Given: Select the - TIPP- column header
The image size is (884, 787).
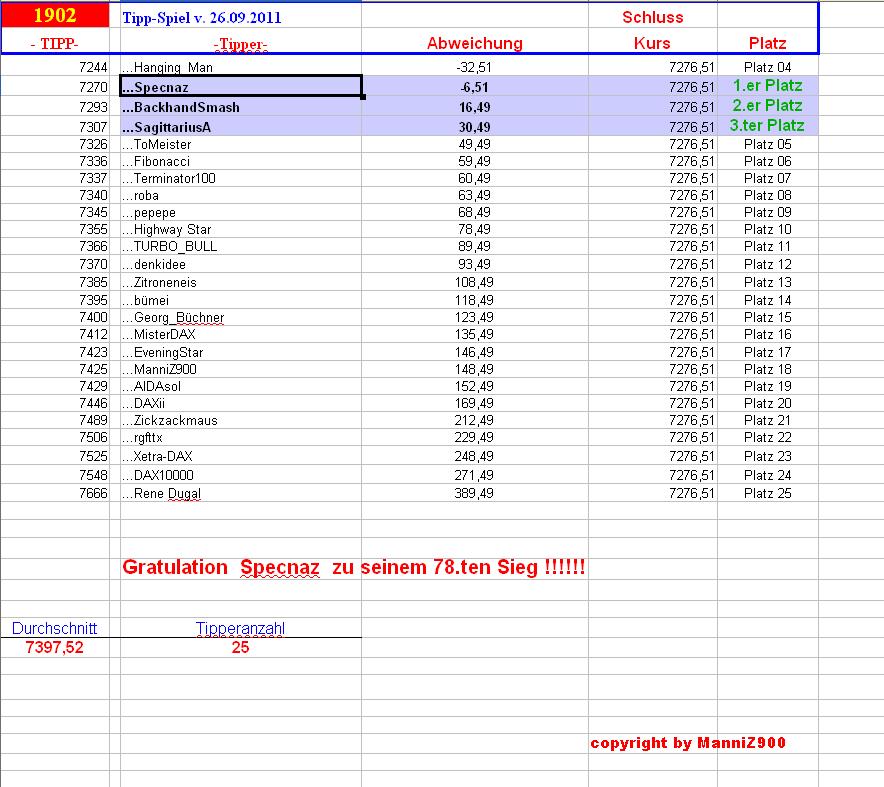Looking at the screenshot, I should click(55, 43).
